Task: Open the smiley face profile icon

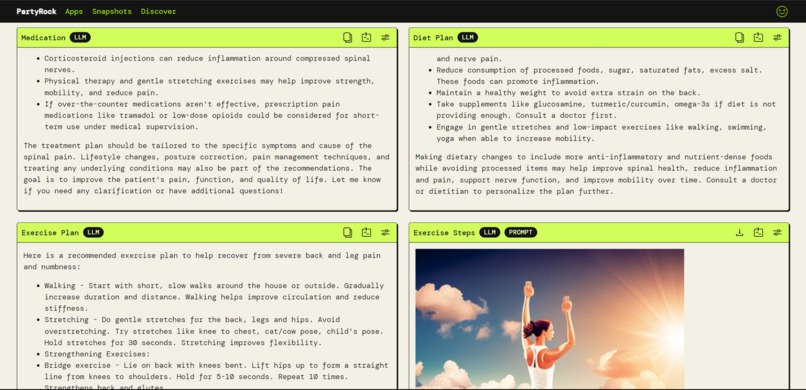Action: coord(781,11)
